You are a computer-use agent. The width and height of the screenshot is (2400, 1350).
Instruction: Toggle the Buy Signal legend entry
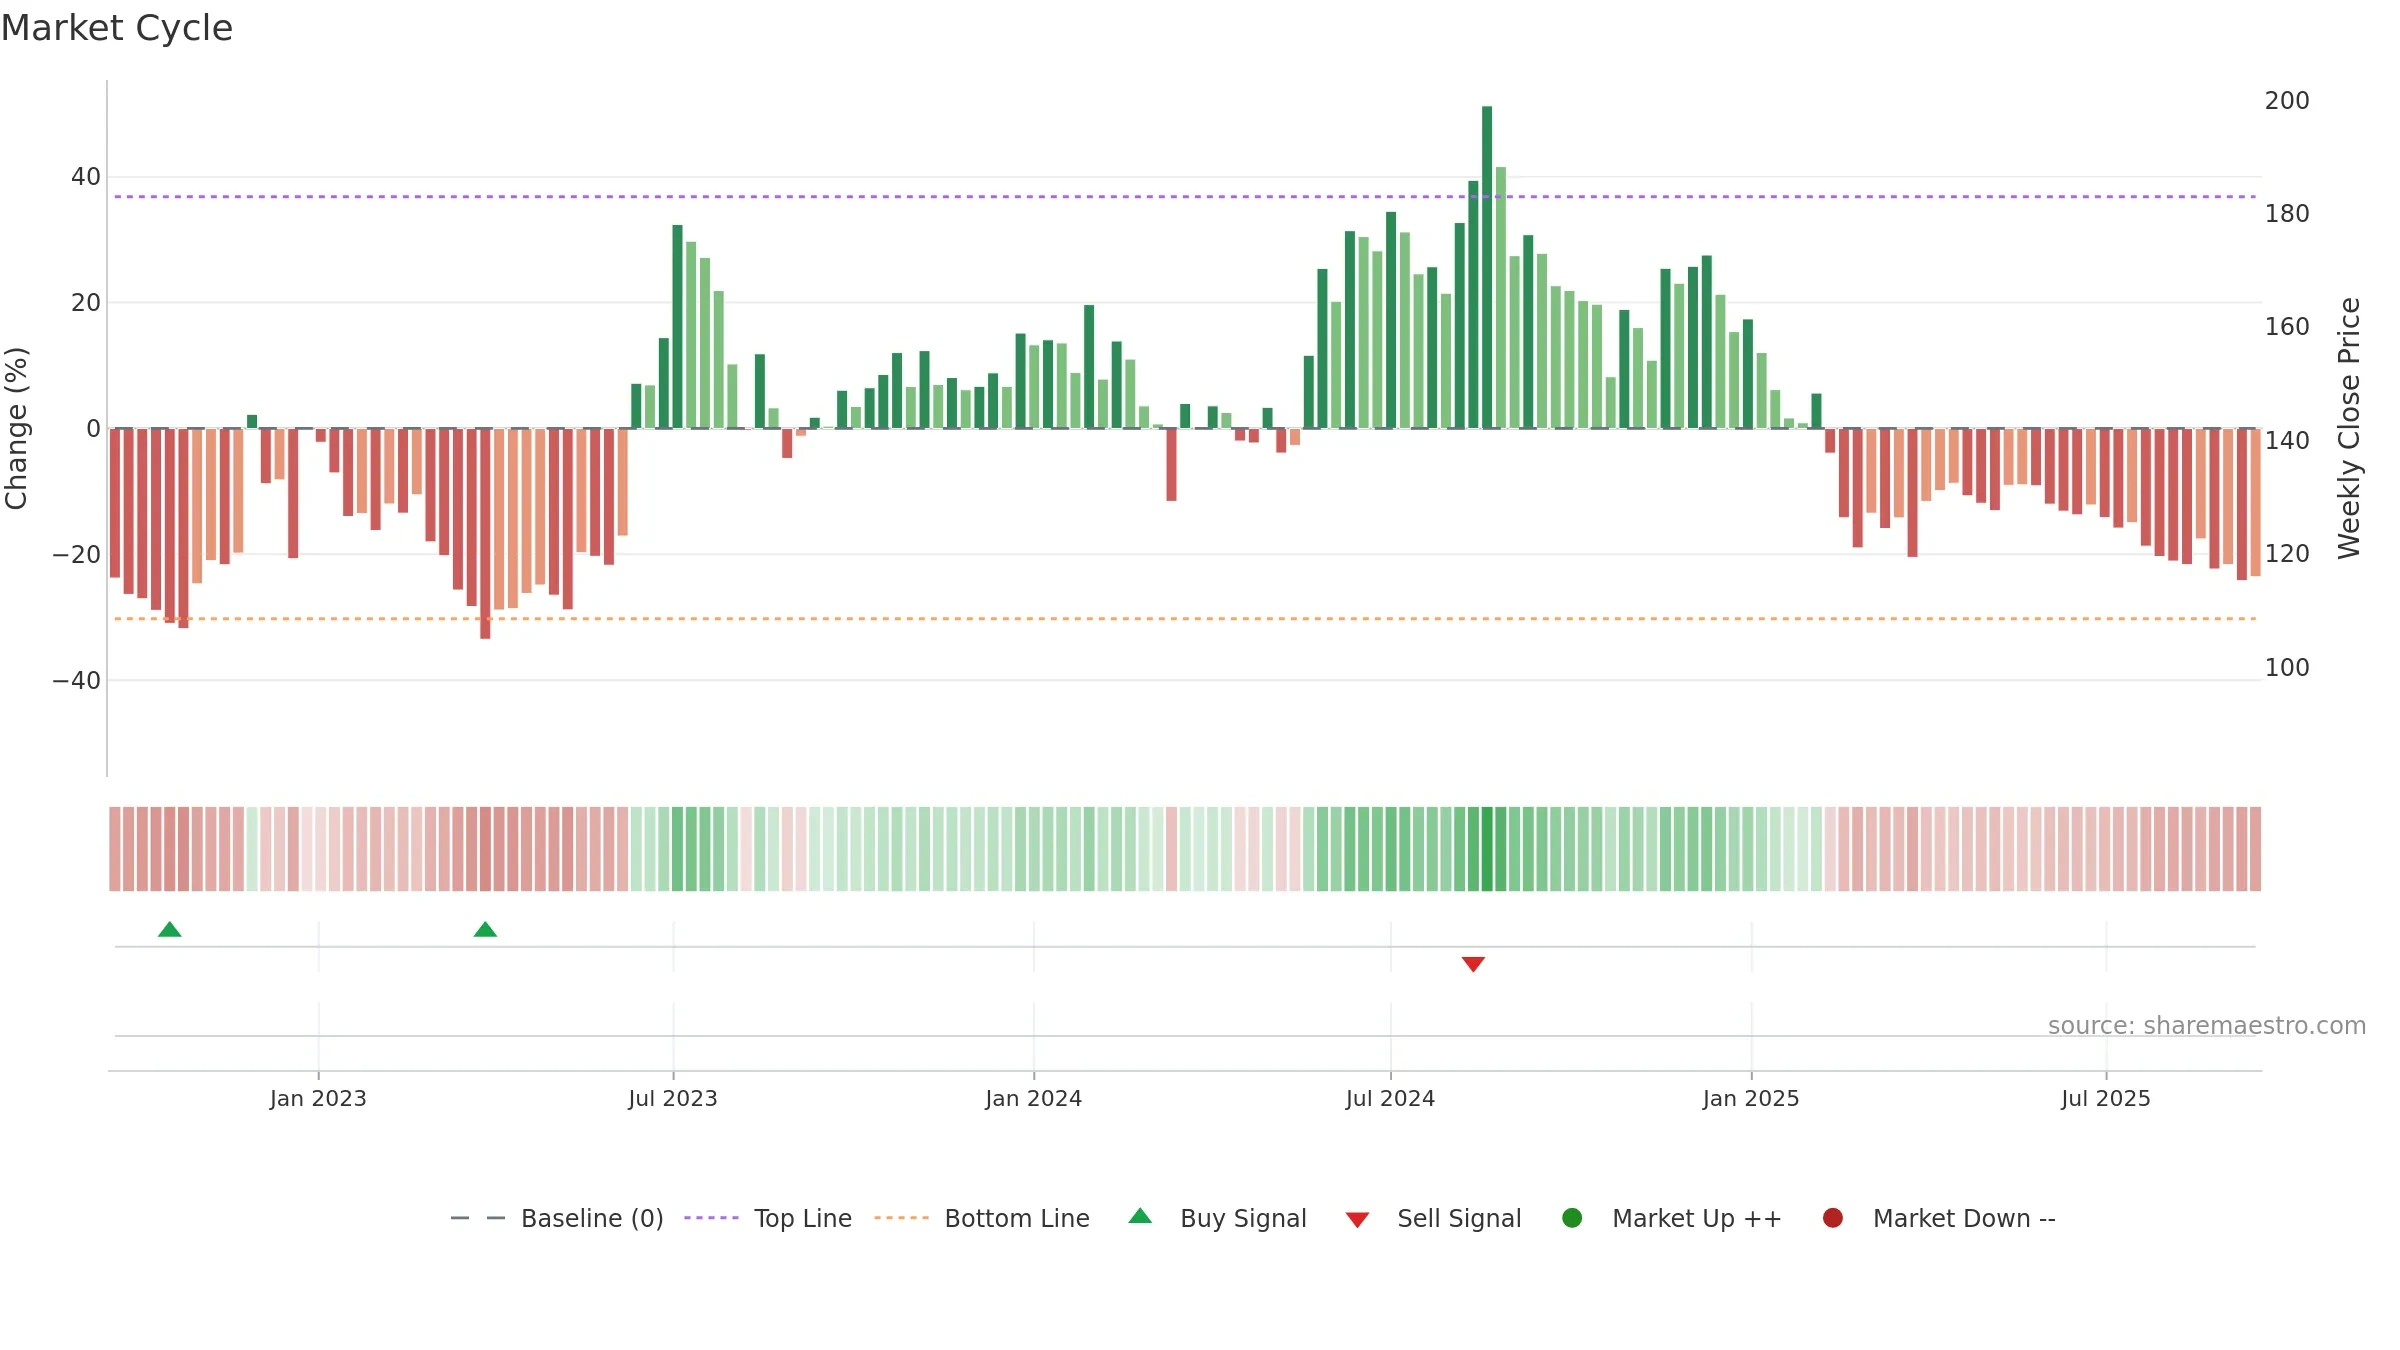pos(1217,1218)
